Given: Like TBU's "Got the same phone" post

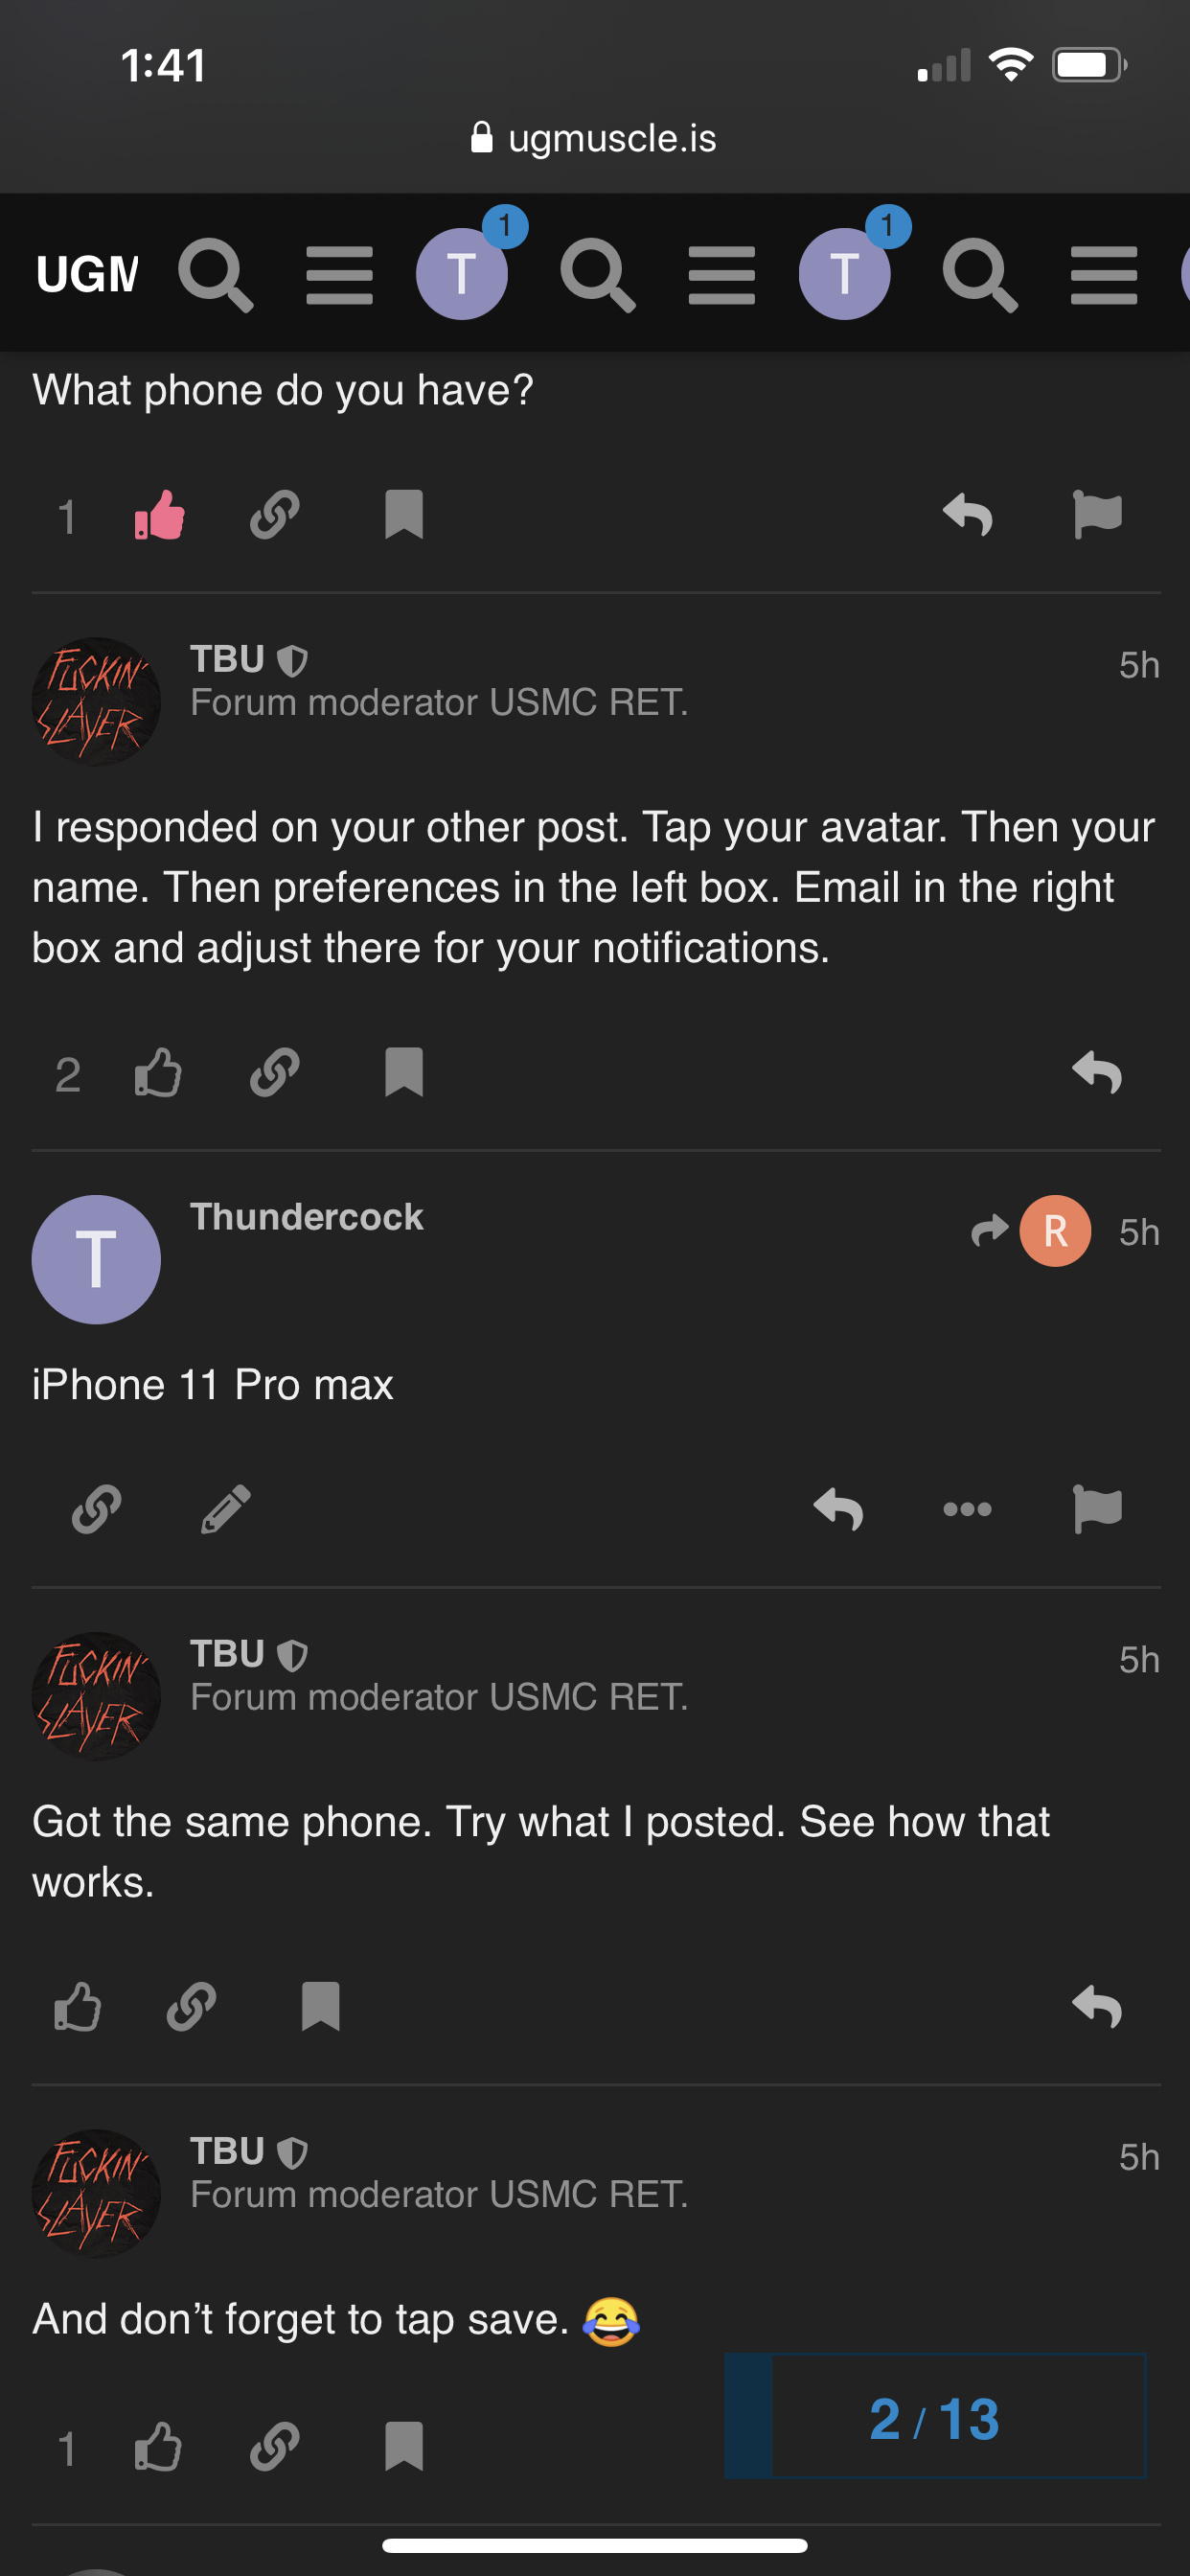Looking at the screenshot, I should click(77, 2006).
